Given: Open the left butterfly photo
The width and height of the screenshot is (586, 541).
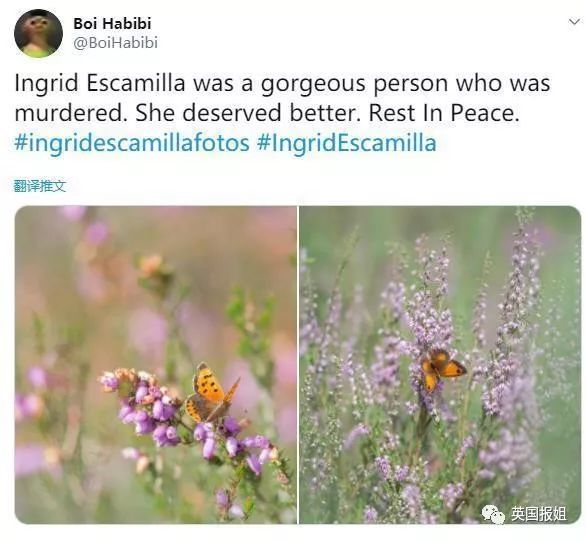Looking at the screenshot, I should [156, 365].
